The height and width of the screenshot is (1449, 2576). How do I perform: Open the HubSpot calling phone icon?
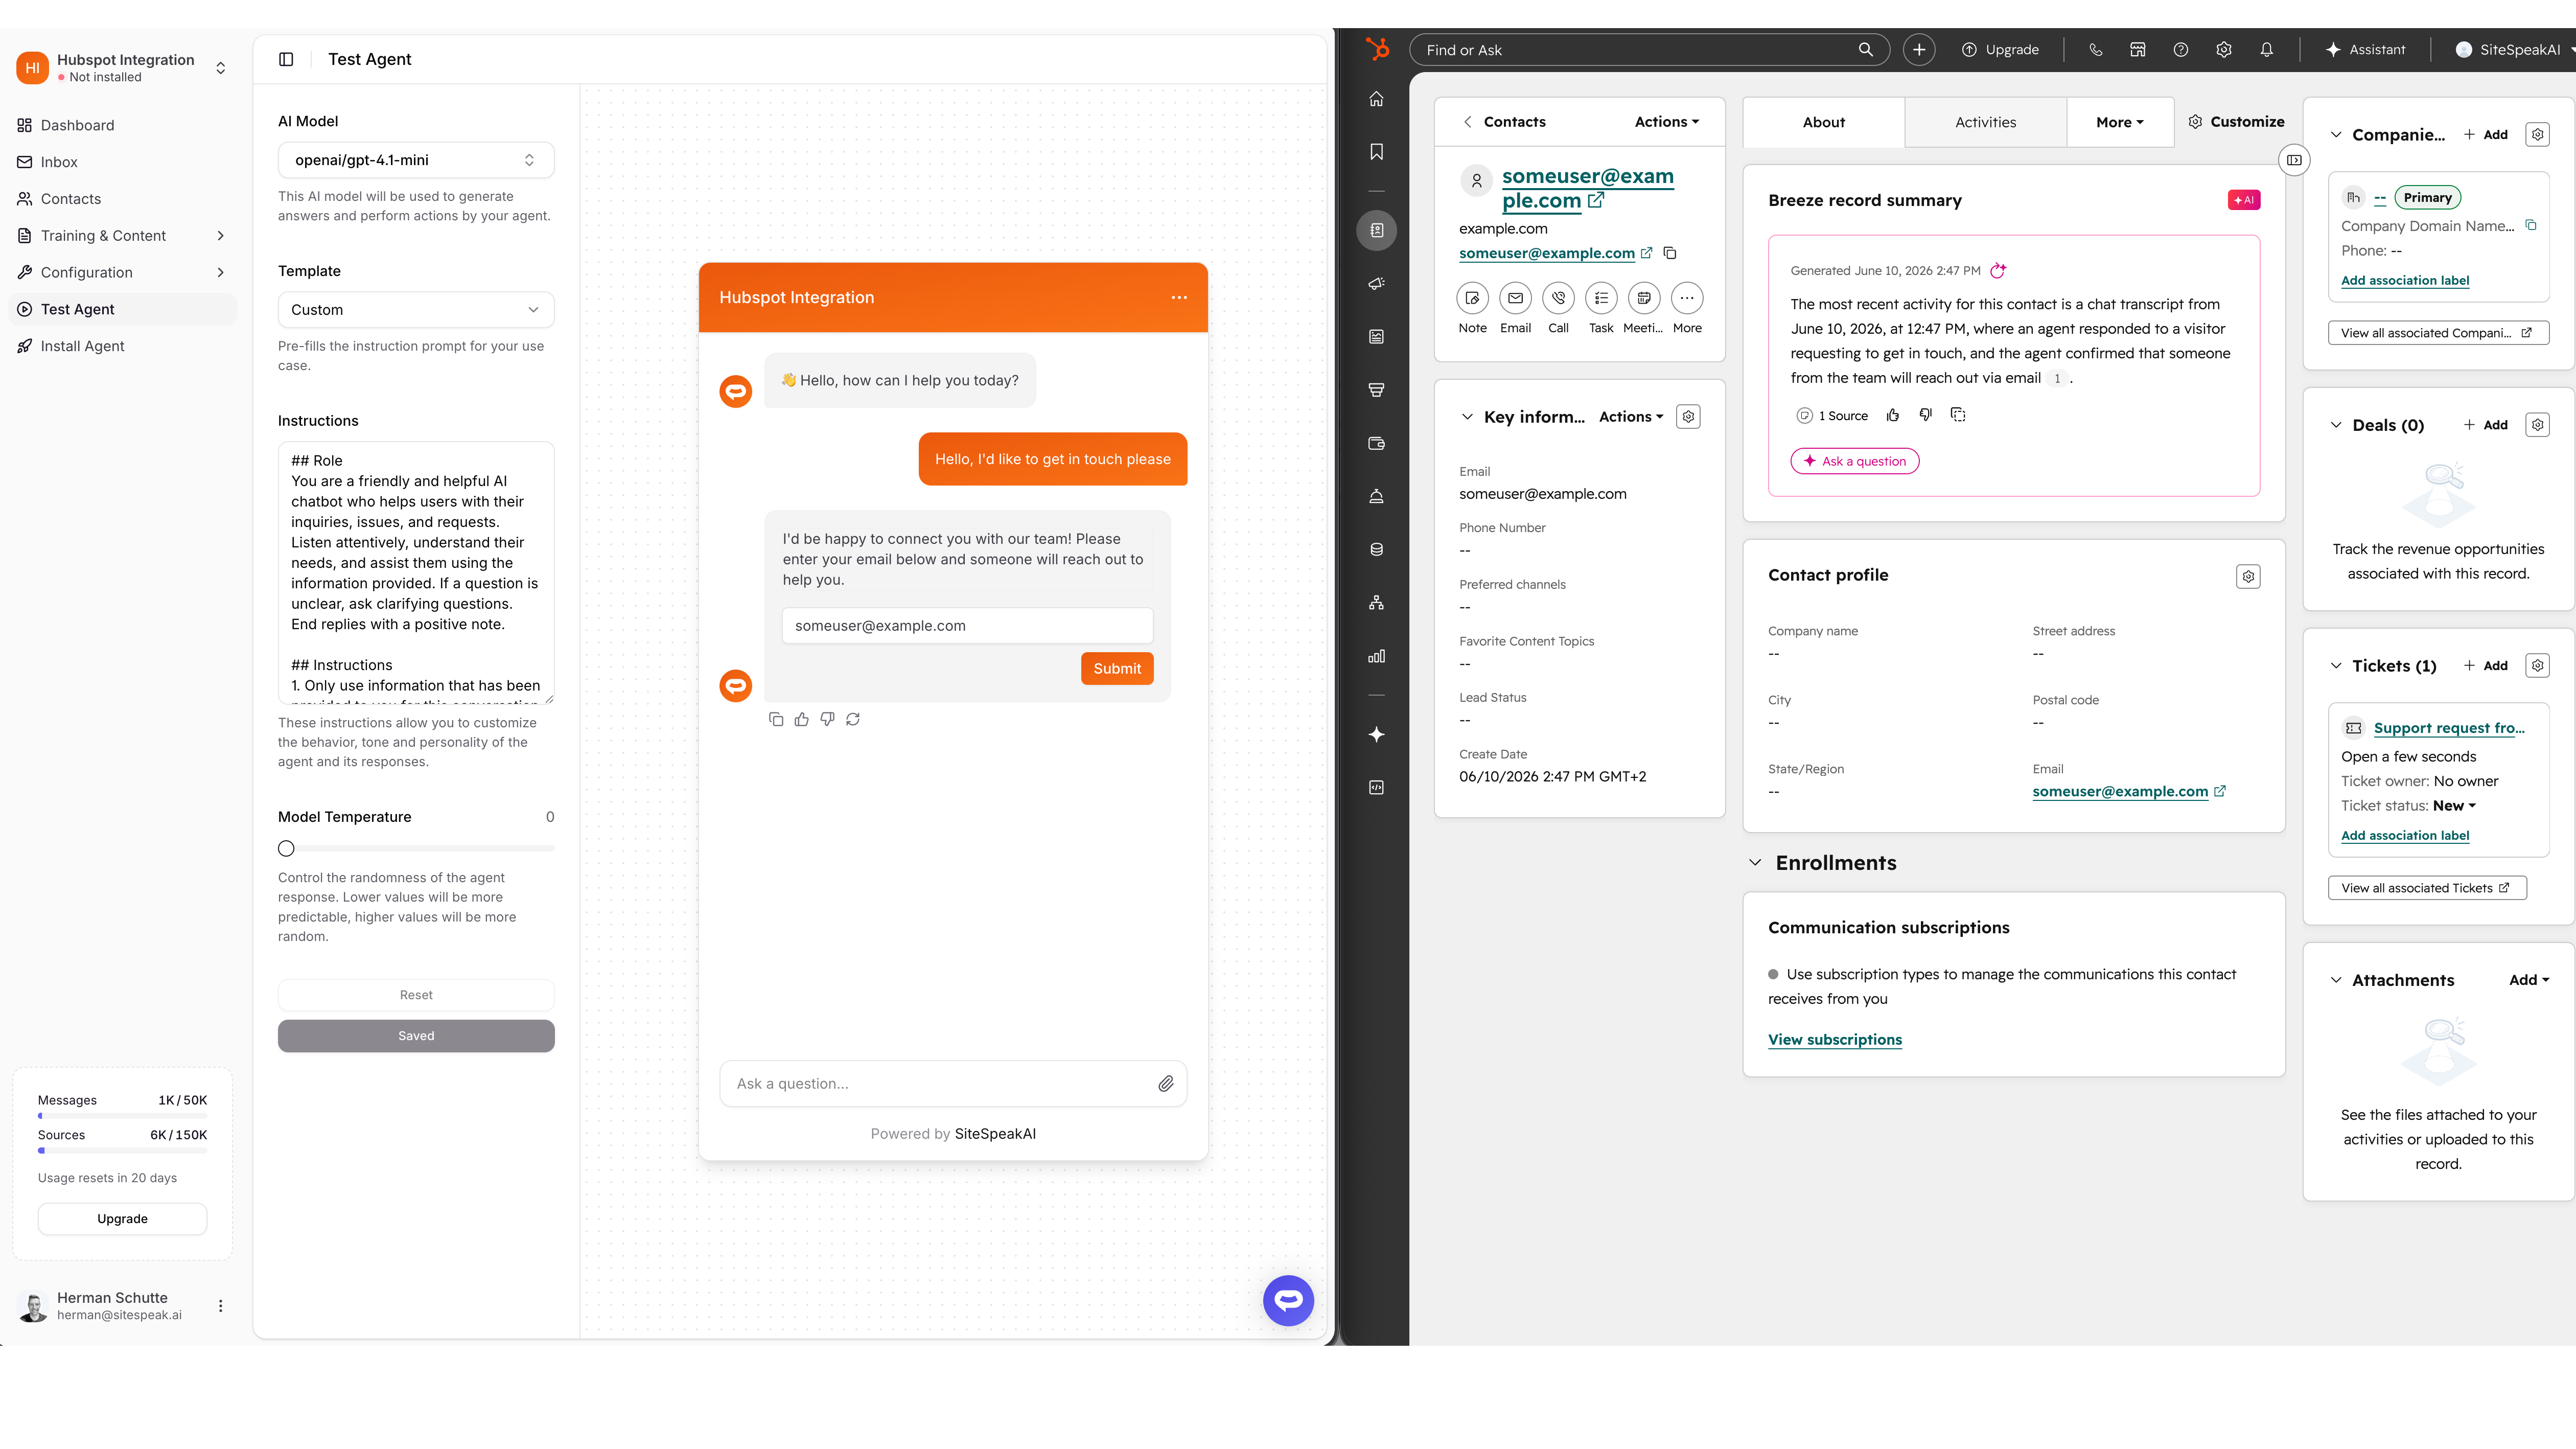[2095, 49]
